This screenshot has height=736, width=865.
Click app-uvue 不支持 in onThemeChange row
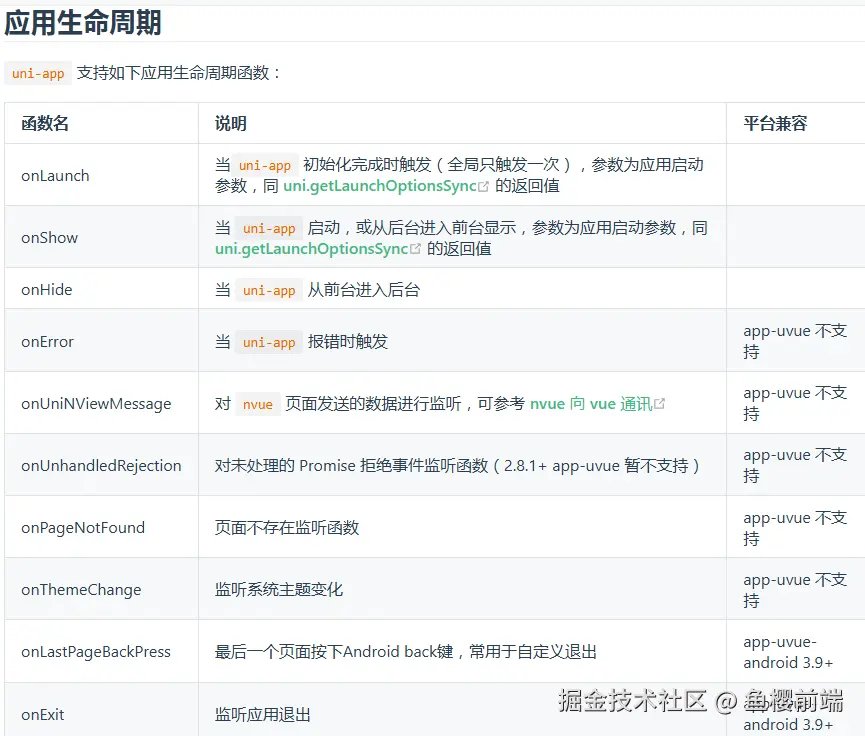(x=794, y=590)
